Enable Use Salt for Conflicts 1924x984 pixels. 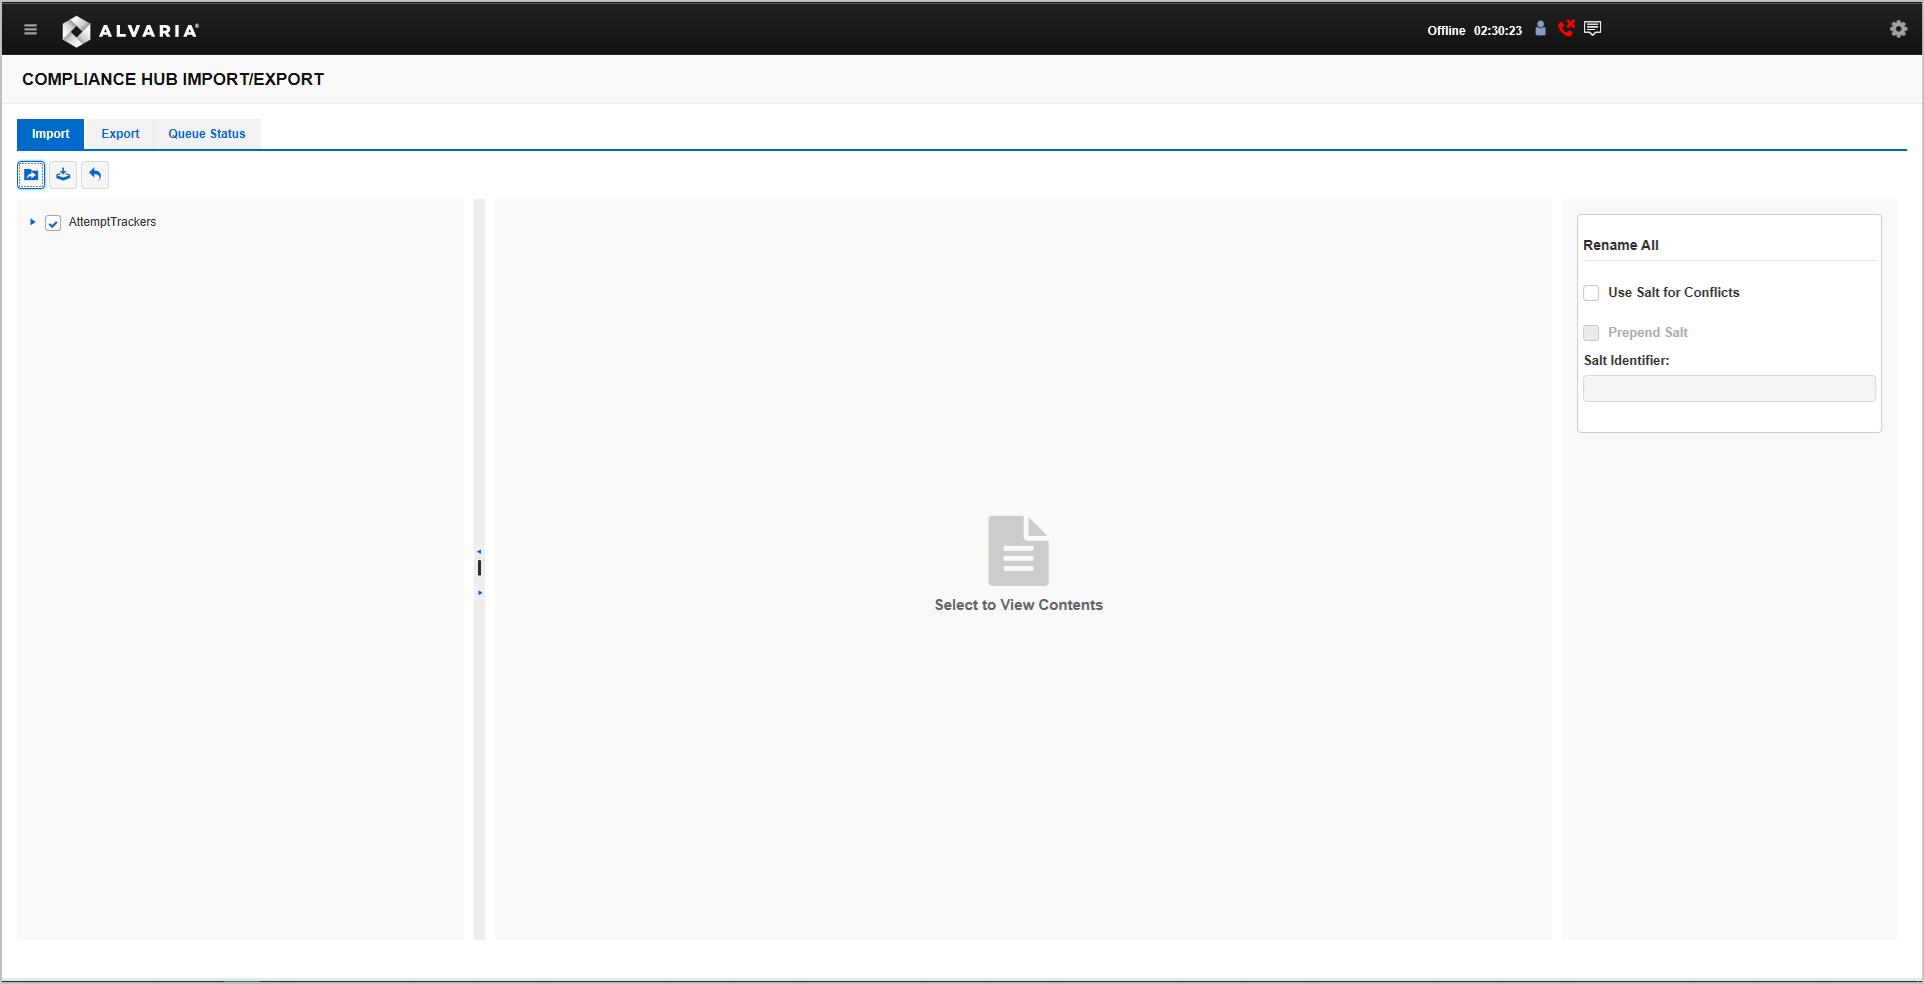pos(1591,293)
